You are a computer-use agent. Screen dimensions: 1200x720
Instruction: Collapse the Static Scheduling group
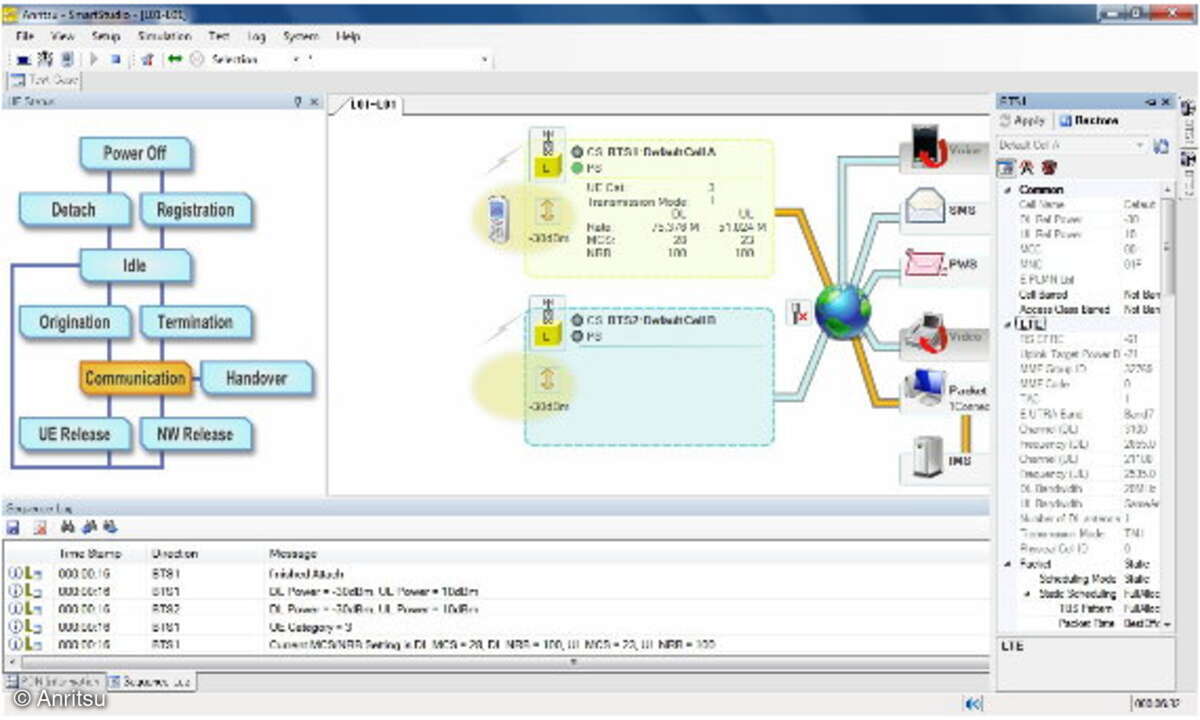tap(1026, 594)
